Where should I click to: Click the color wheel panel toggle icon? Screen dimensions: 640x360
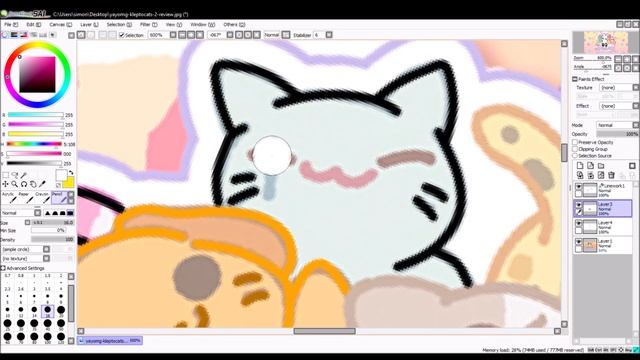tap(5, 35)
